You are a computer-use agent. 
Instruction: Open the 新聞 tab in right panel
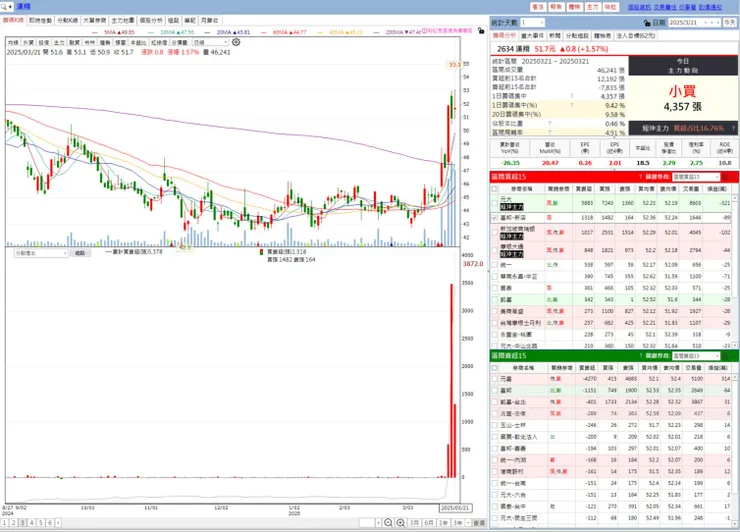tap(555, 35)
